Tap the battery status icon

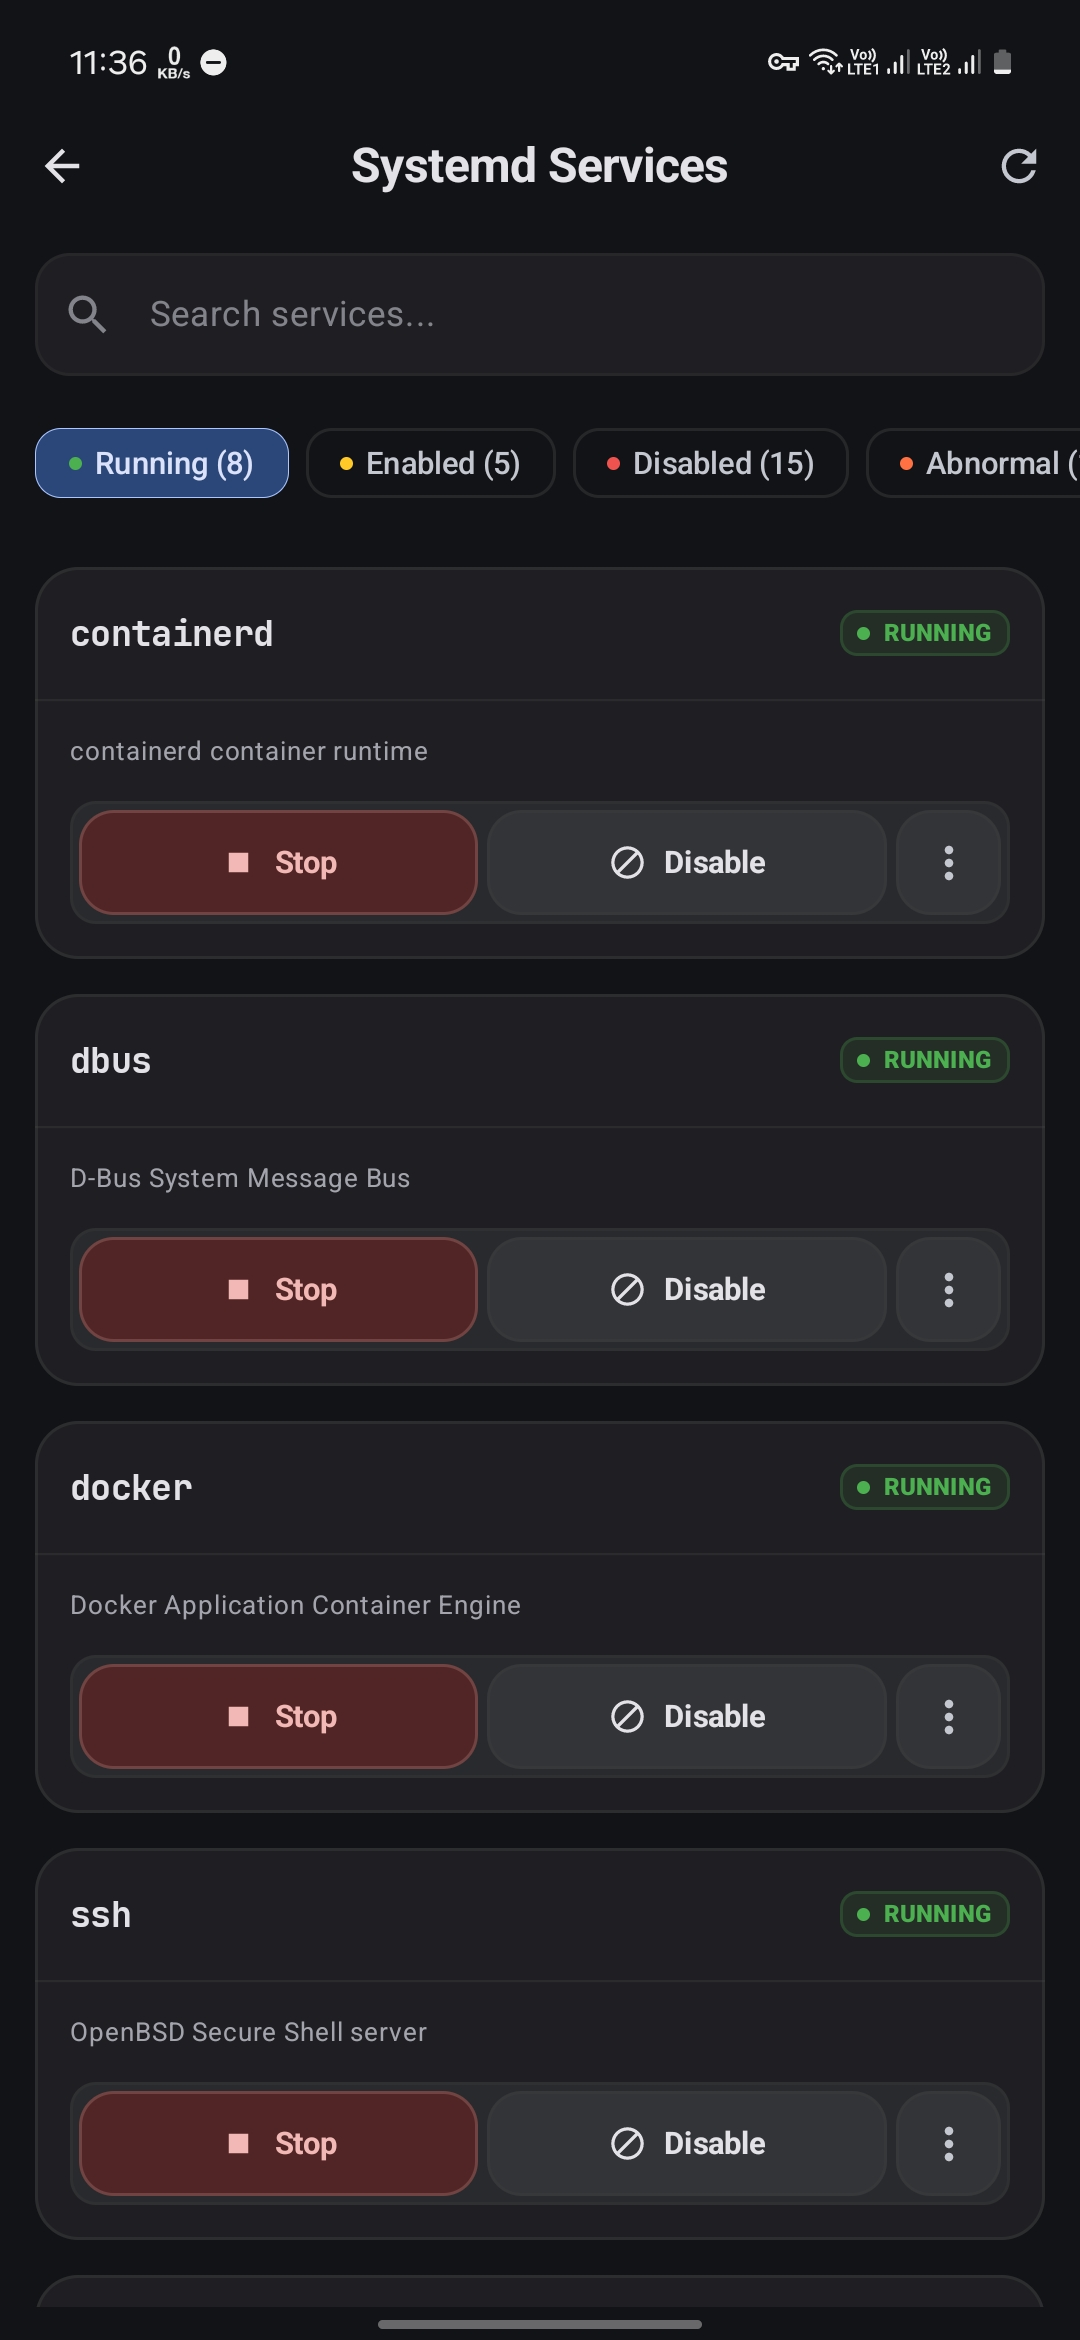(1003, 62)
